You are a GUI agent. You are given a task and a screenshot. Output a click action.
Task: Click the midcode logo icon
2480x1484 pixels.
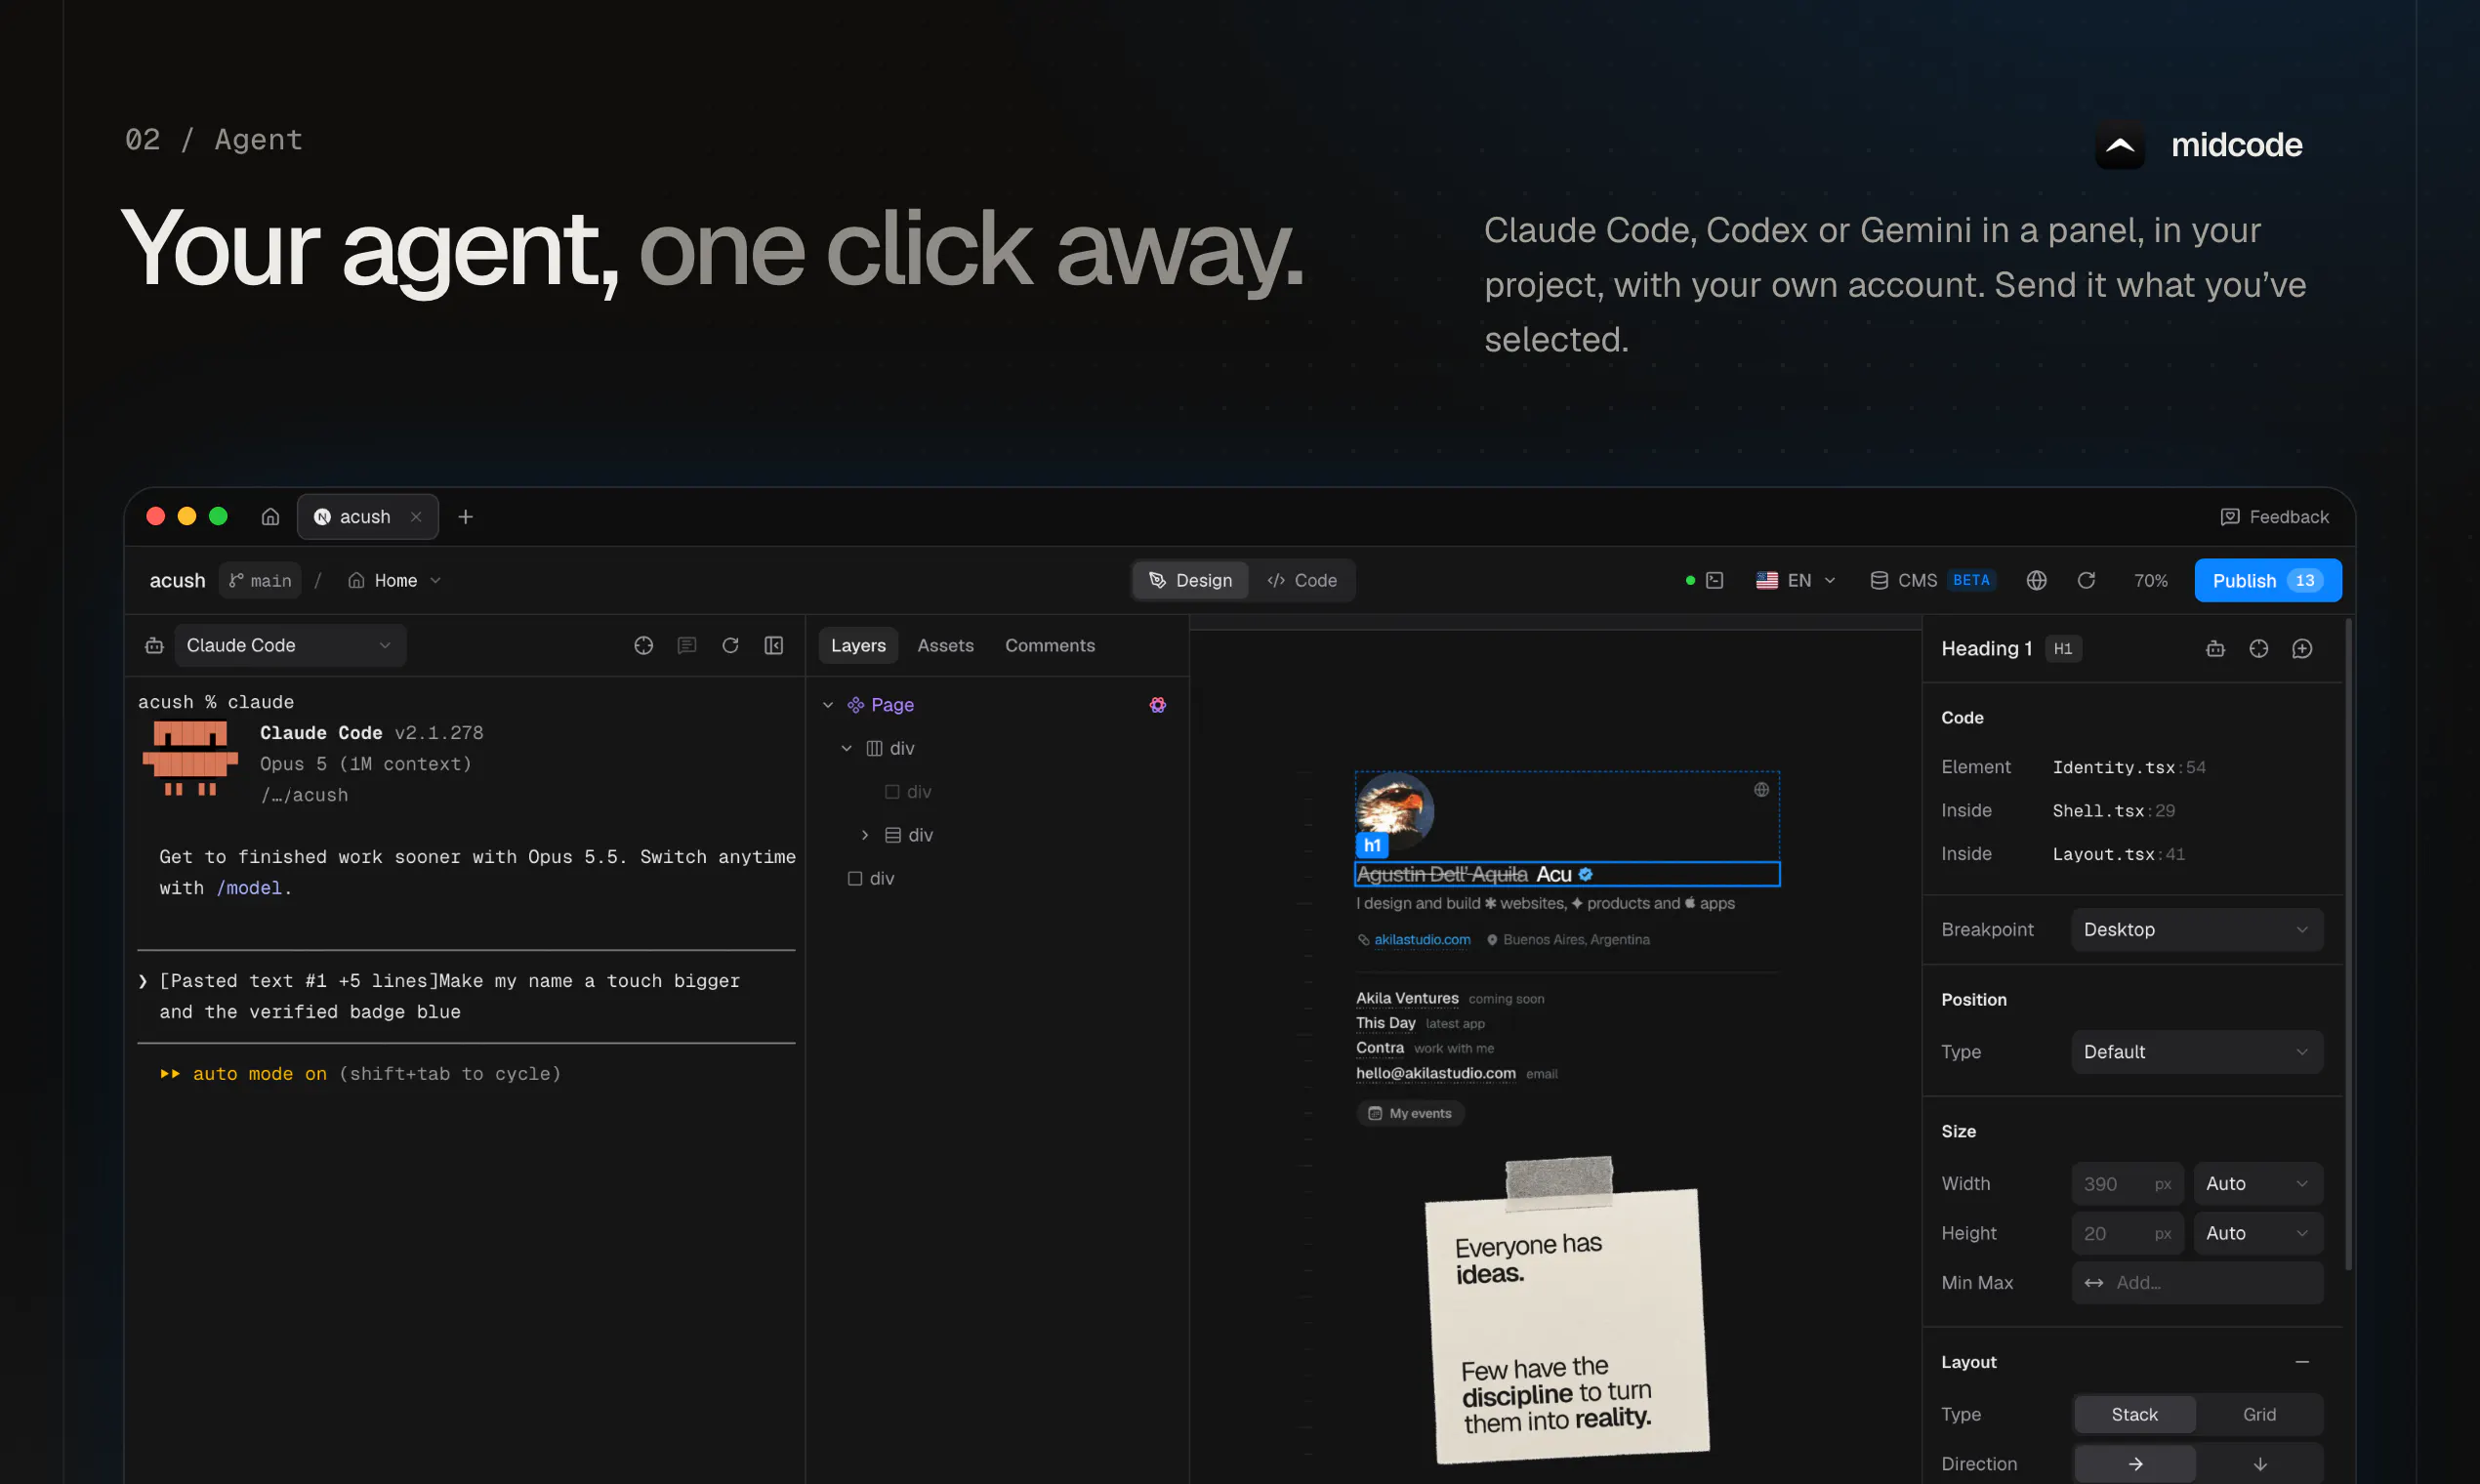2119,146
